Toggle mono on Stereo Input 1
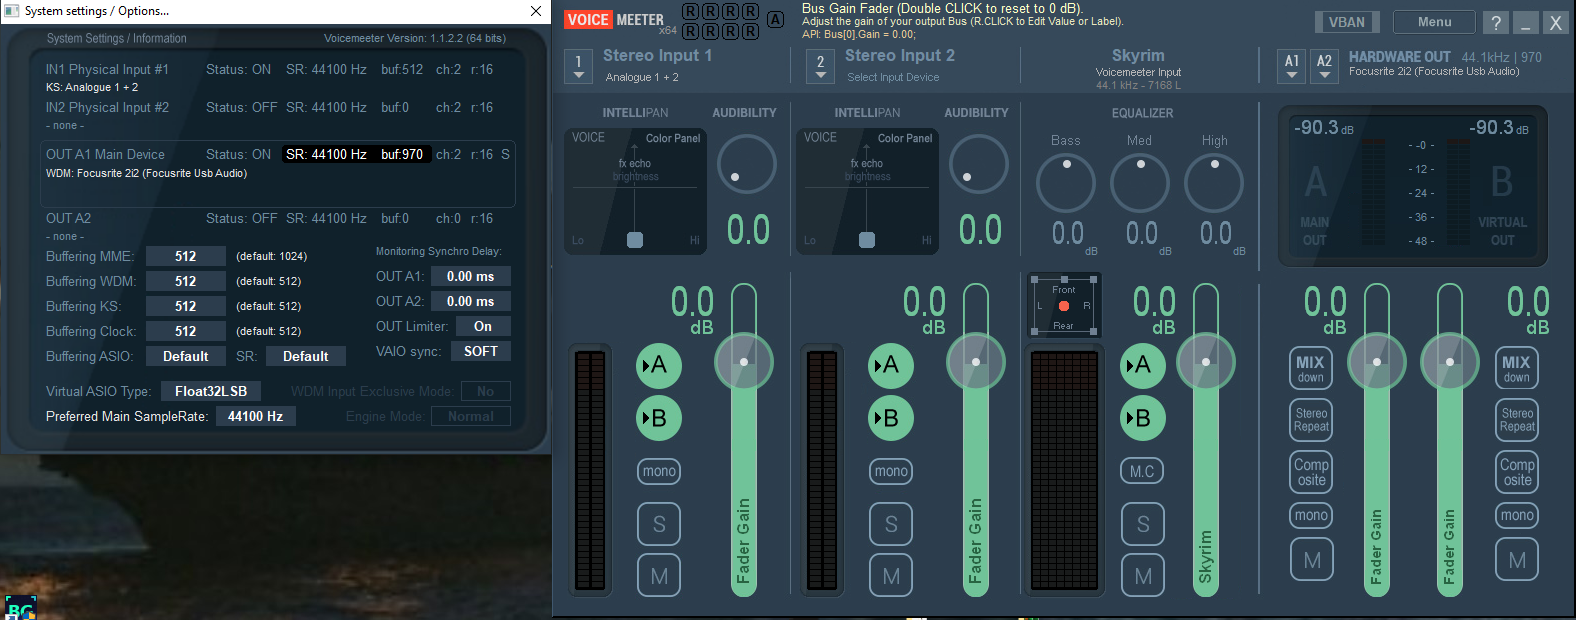The image size is (1576, 620). click(659, 471)
